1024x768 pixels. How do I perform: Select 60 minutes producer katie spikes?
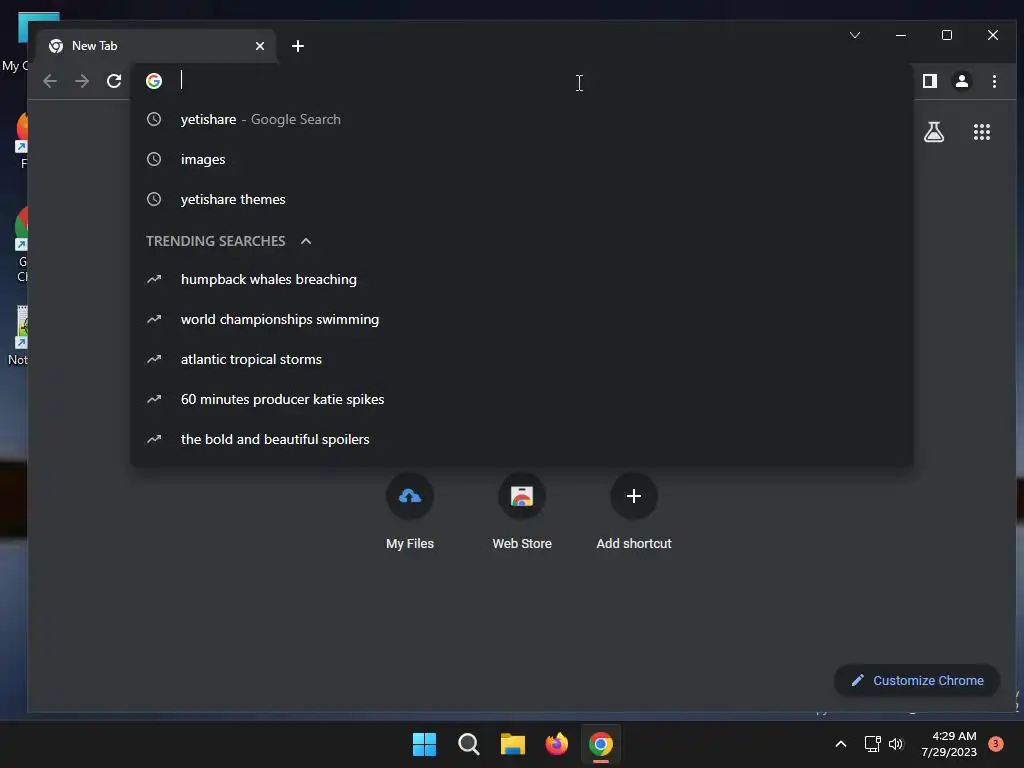pos(521,399)
